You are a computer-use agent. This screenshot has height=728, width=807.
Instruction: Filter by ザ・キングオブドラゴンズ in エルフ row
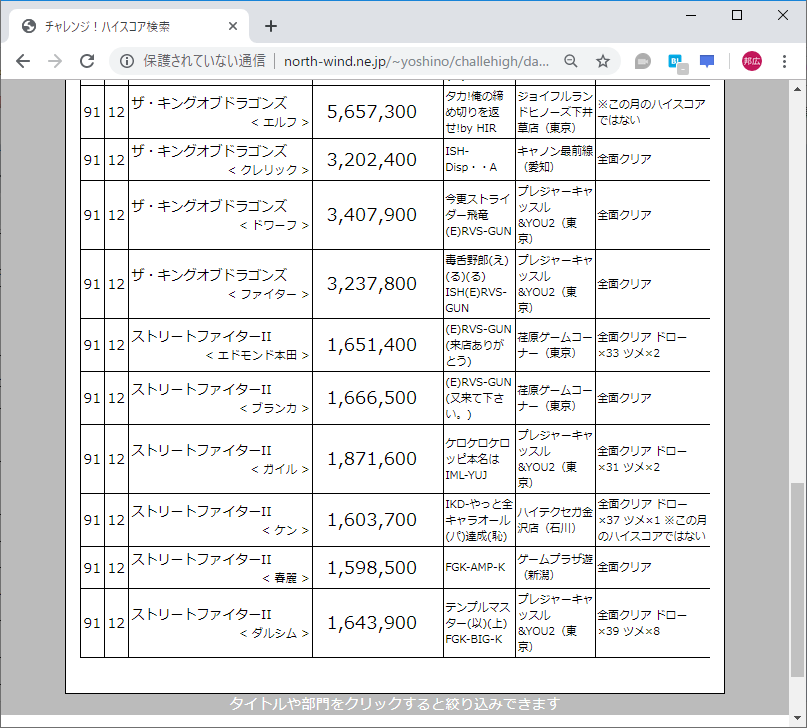tap(209, 103)
